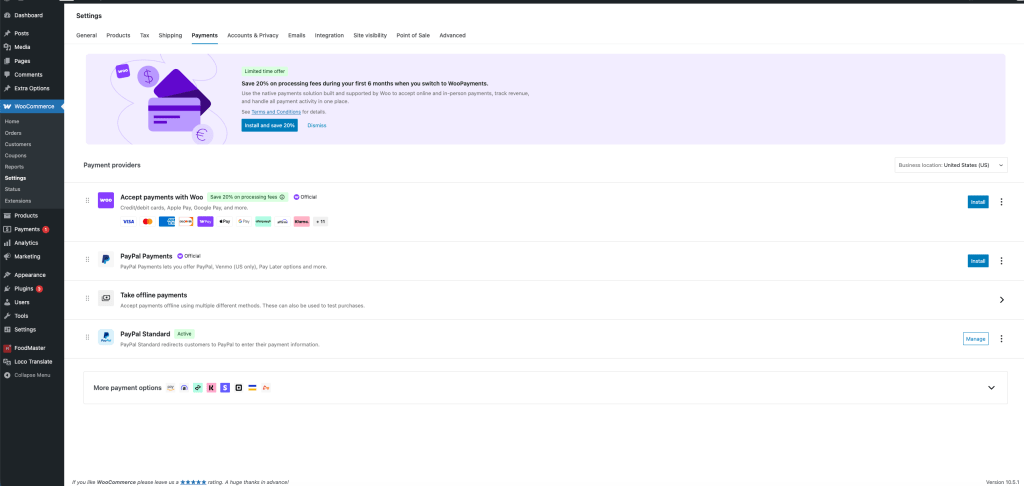Click the Install and save 20% button
Screen dimensions: 1024x486
pos(269,125)
